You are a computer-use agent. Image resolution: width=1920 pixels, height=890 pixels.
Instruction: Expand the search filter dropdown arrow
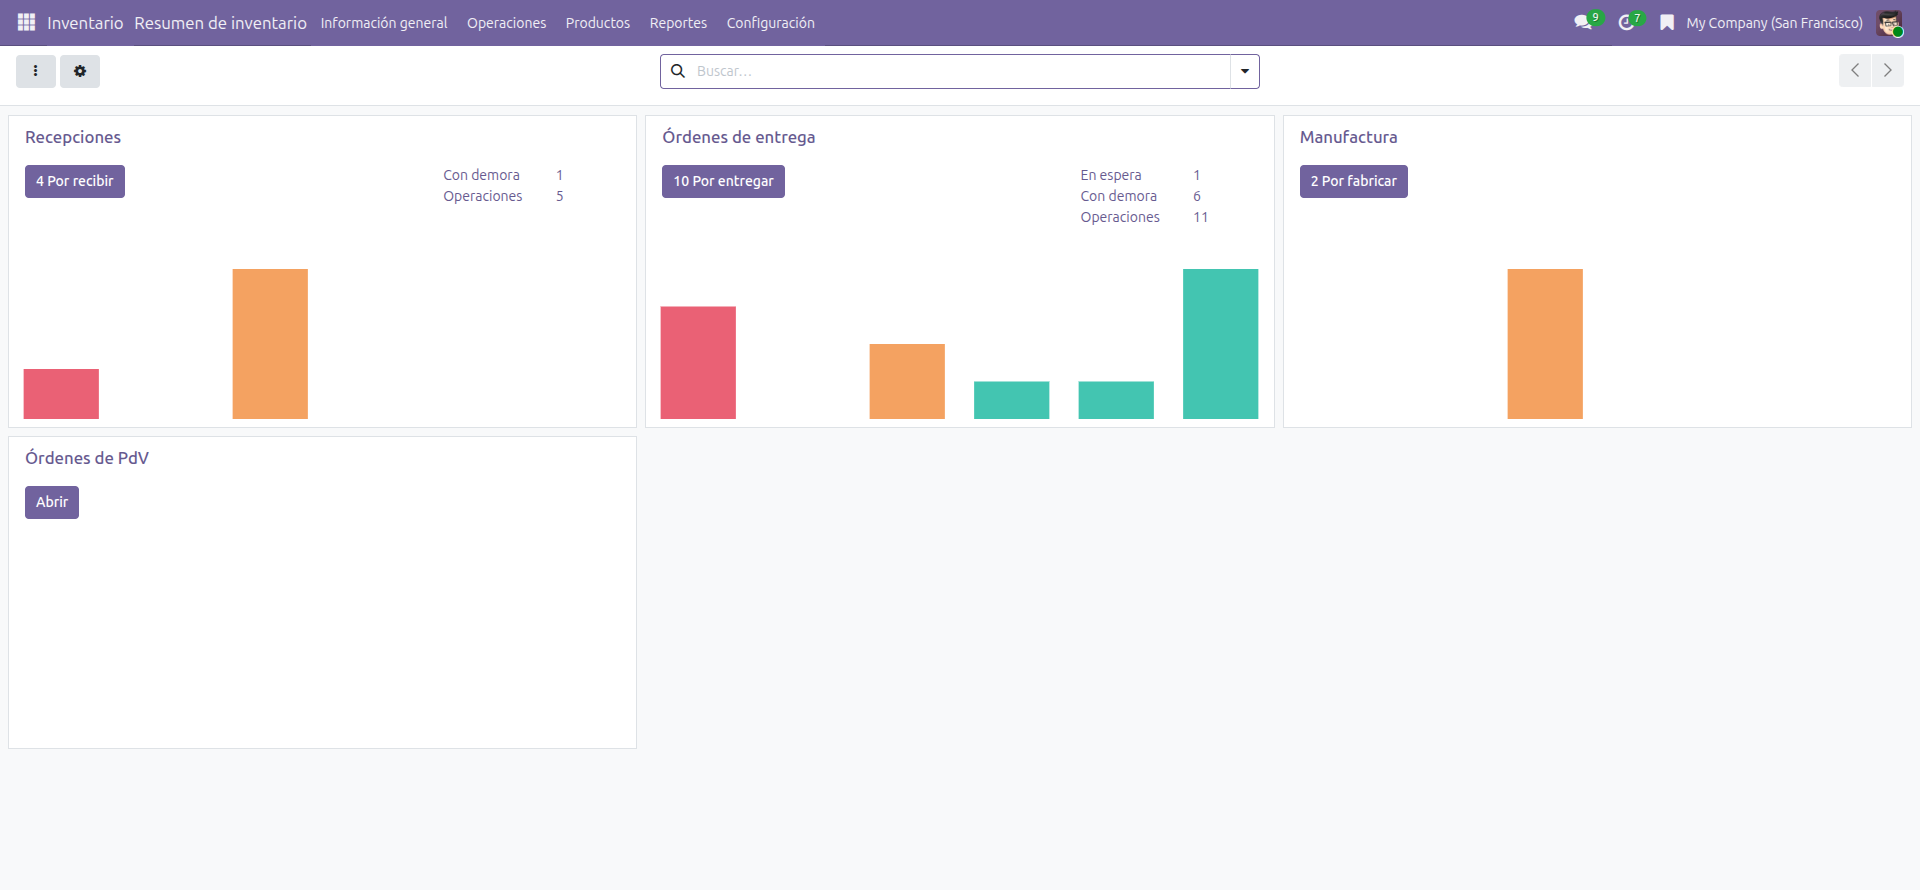pos(1245,71)
